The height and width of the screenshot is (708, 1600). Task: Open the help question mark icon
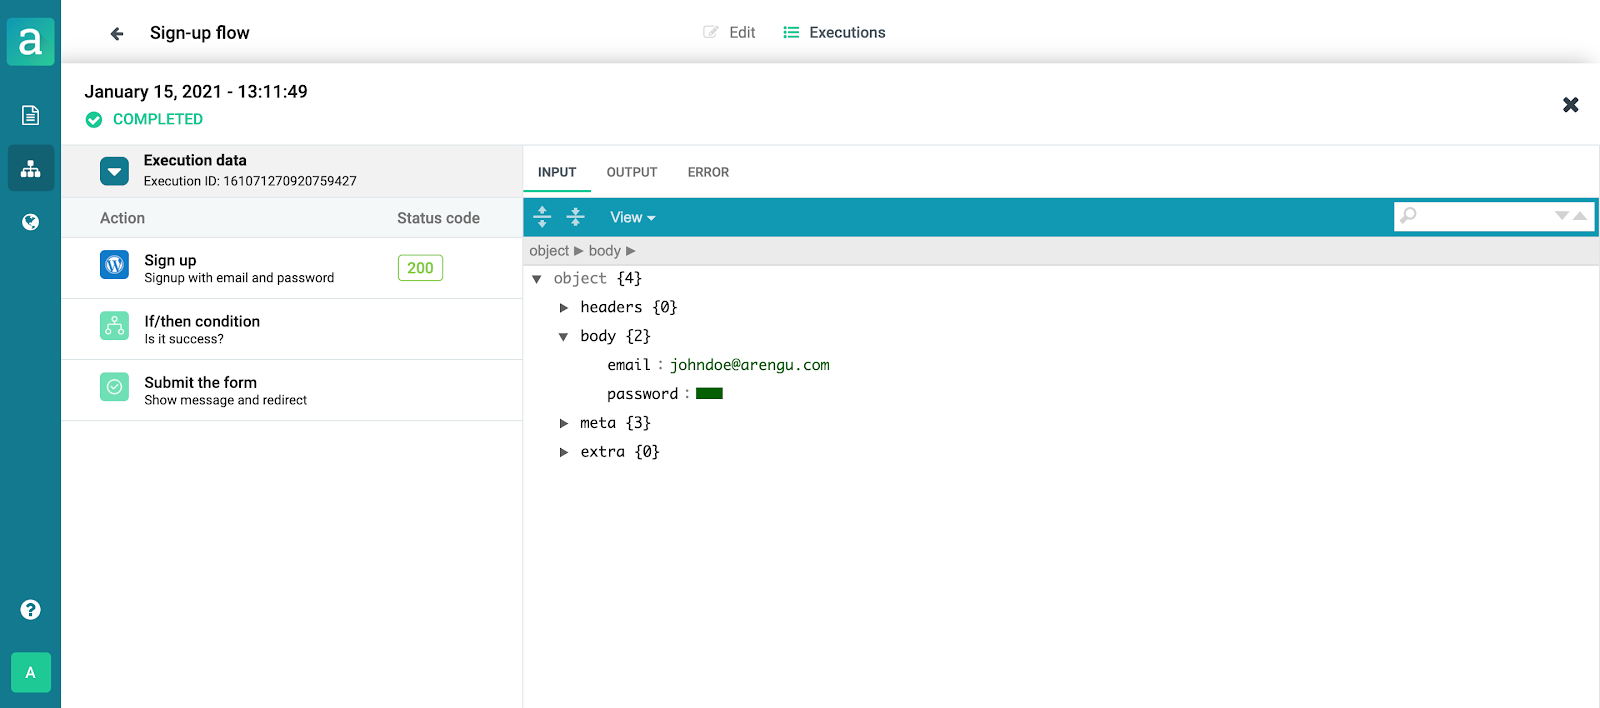(x=30, y=609)
